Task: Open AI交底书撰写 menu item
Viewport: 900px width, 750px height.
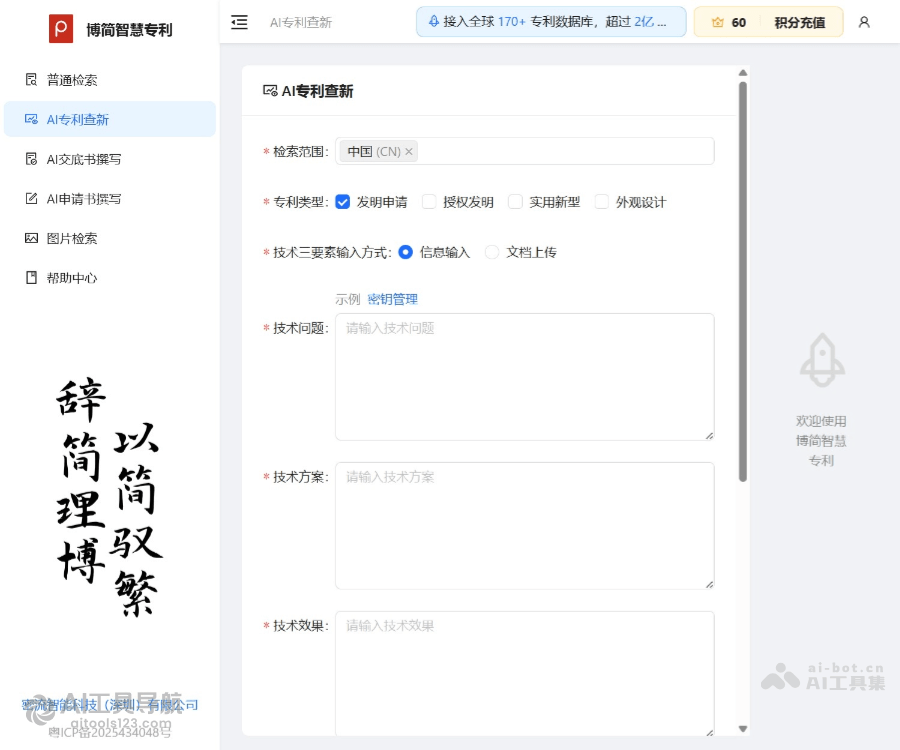Action: pos(110,159)
